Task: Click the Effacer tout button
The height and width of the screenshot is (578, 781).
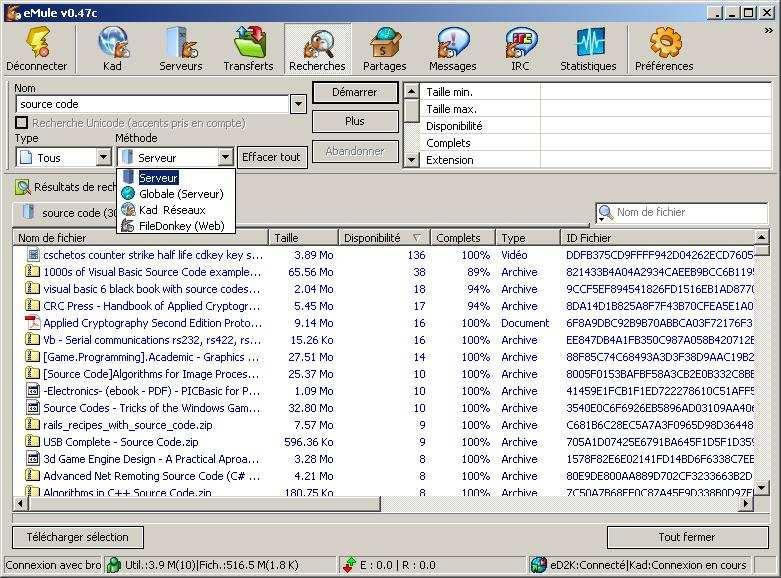Action: click(271, 157)
